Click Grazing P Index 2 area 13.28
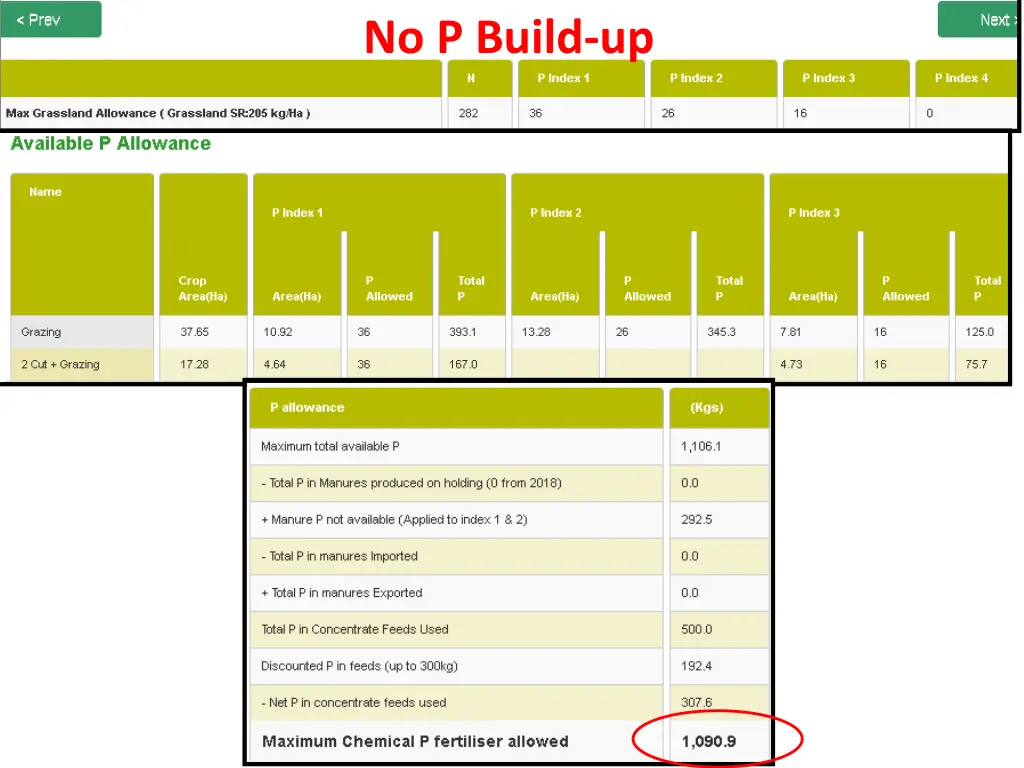Viewport: 1024px width, 768px height. click(x=536, y=332)
